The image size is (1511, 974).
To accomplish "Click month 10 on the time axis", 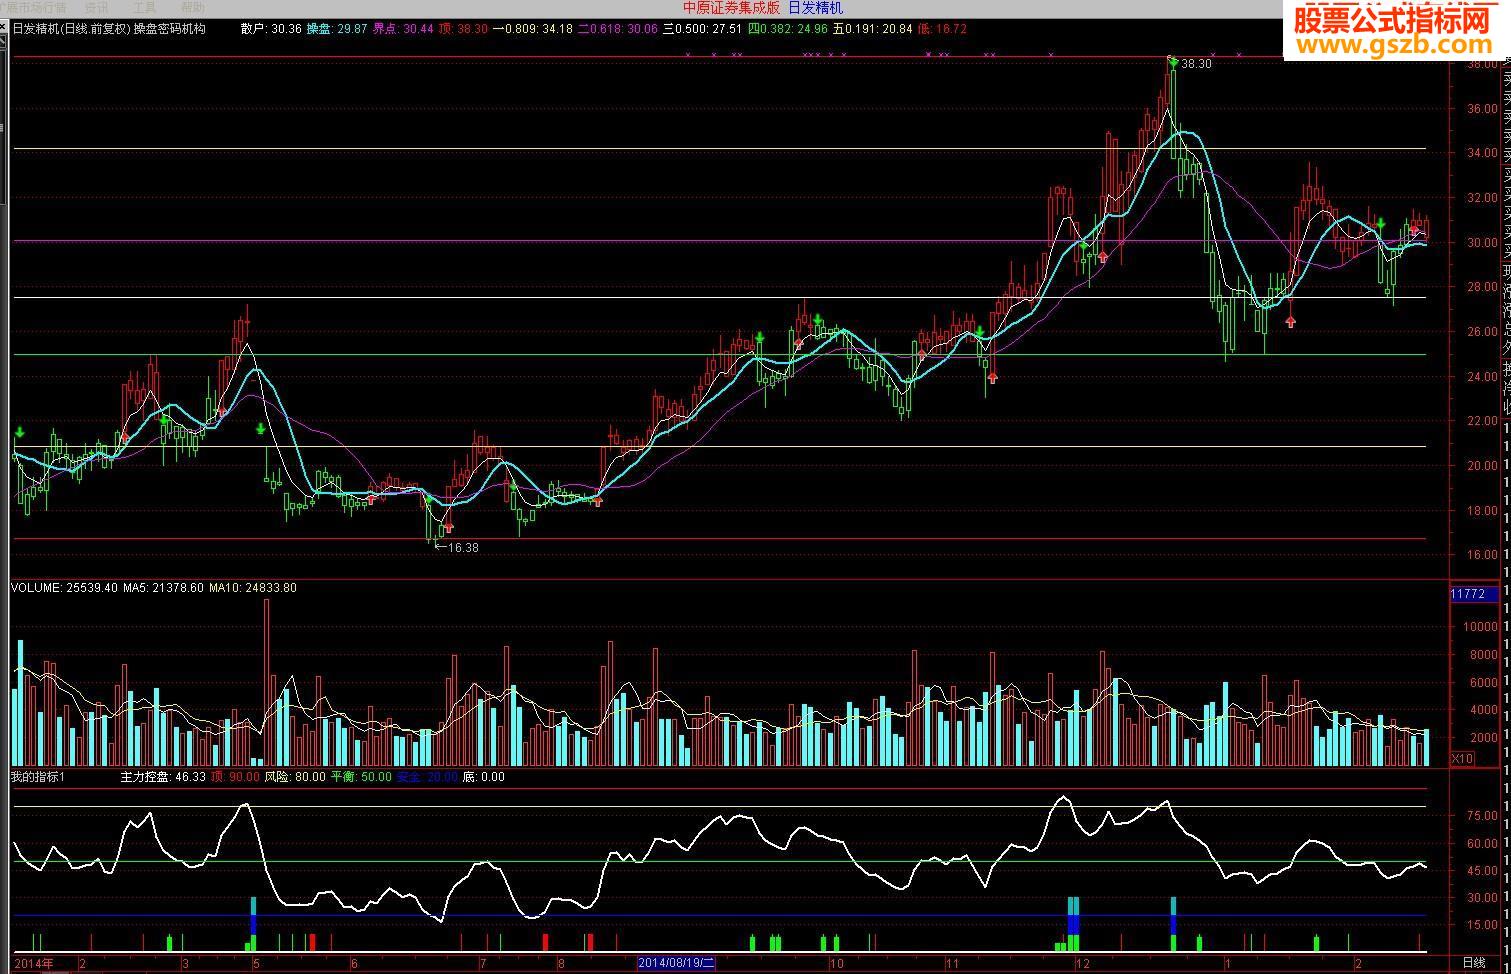I will (835, 964).
